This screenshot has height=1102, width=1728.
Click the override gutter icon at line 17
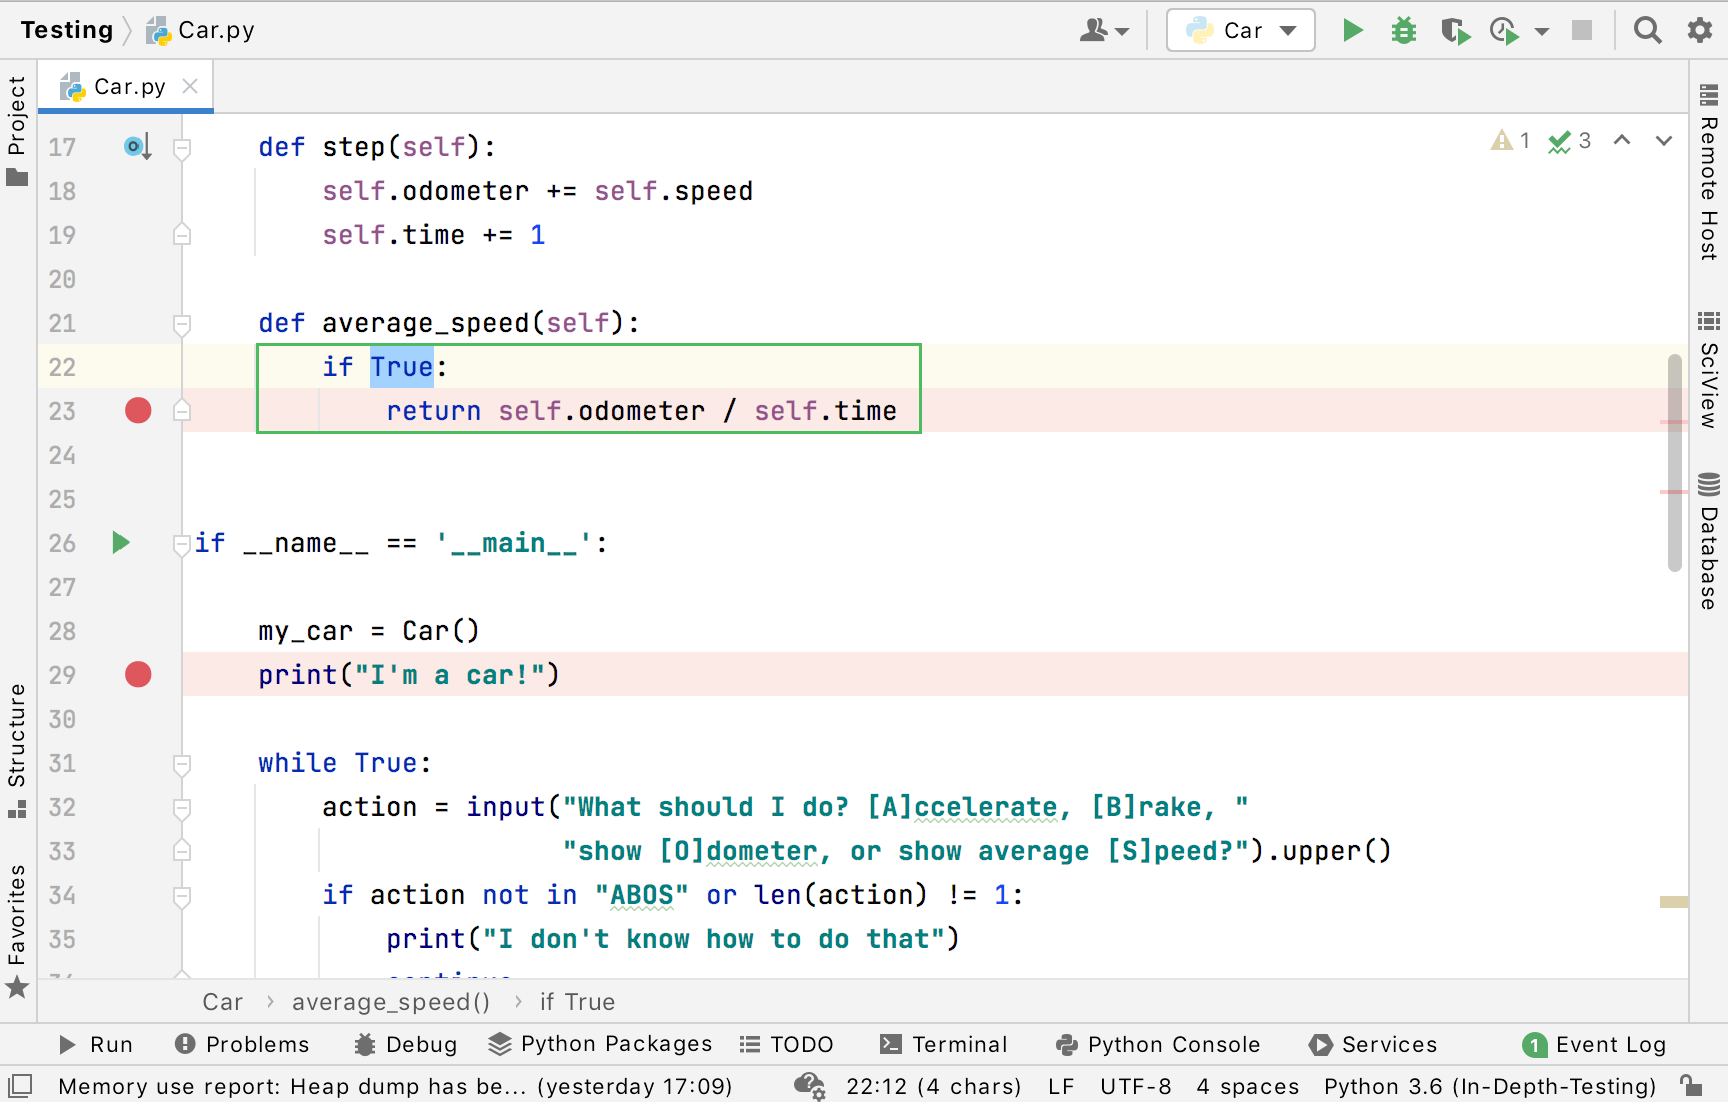pyautogui.click(x=137, y=147)
